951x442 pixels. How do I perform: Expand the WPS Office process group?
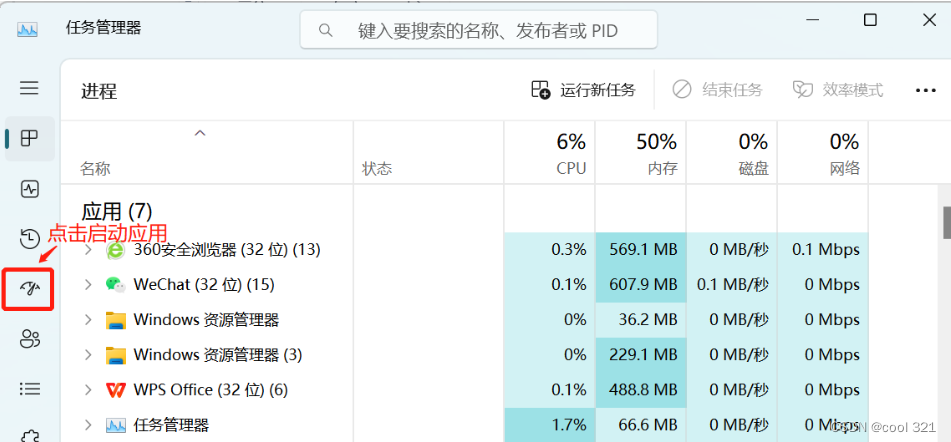tap(88, 390)
